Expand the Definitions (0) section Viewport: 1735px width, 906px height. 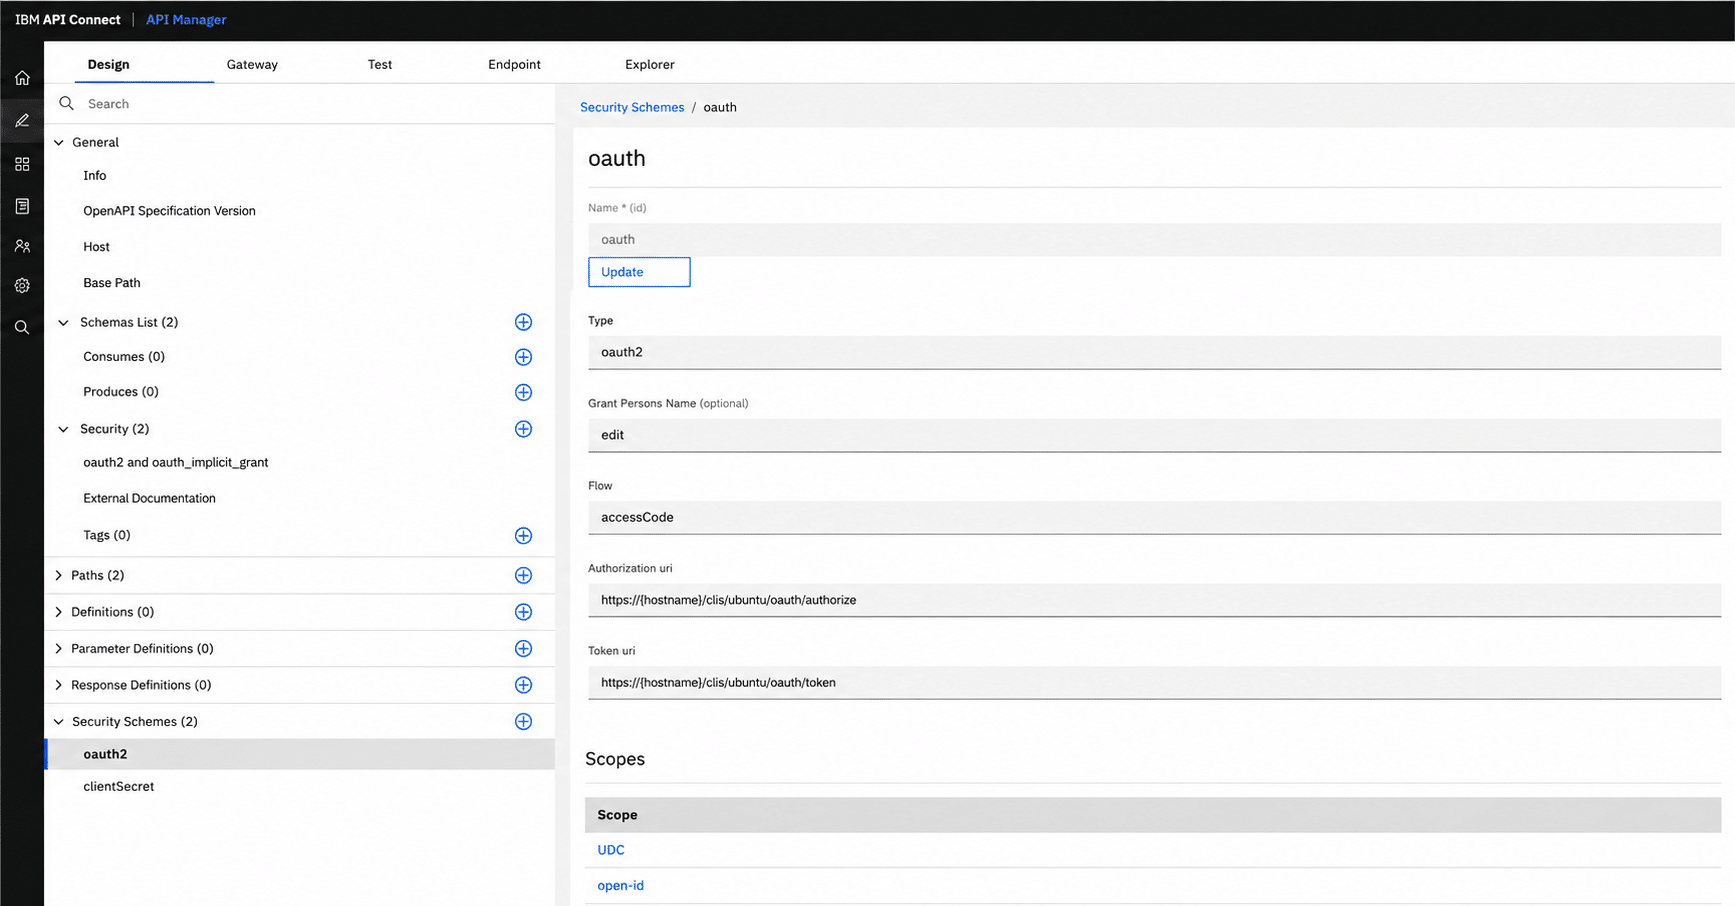coord(59,612)
